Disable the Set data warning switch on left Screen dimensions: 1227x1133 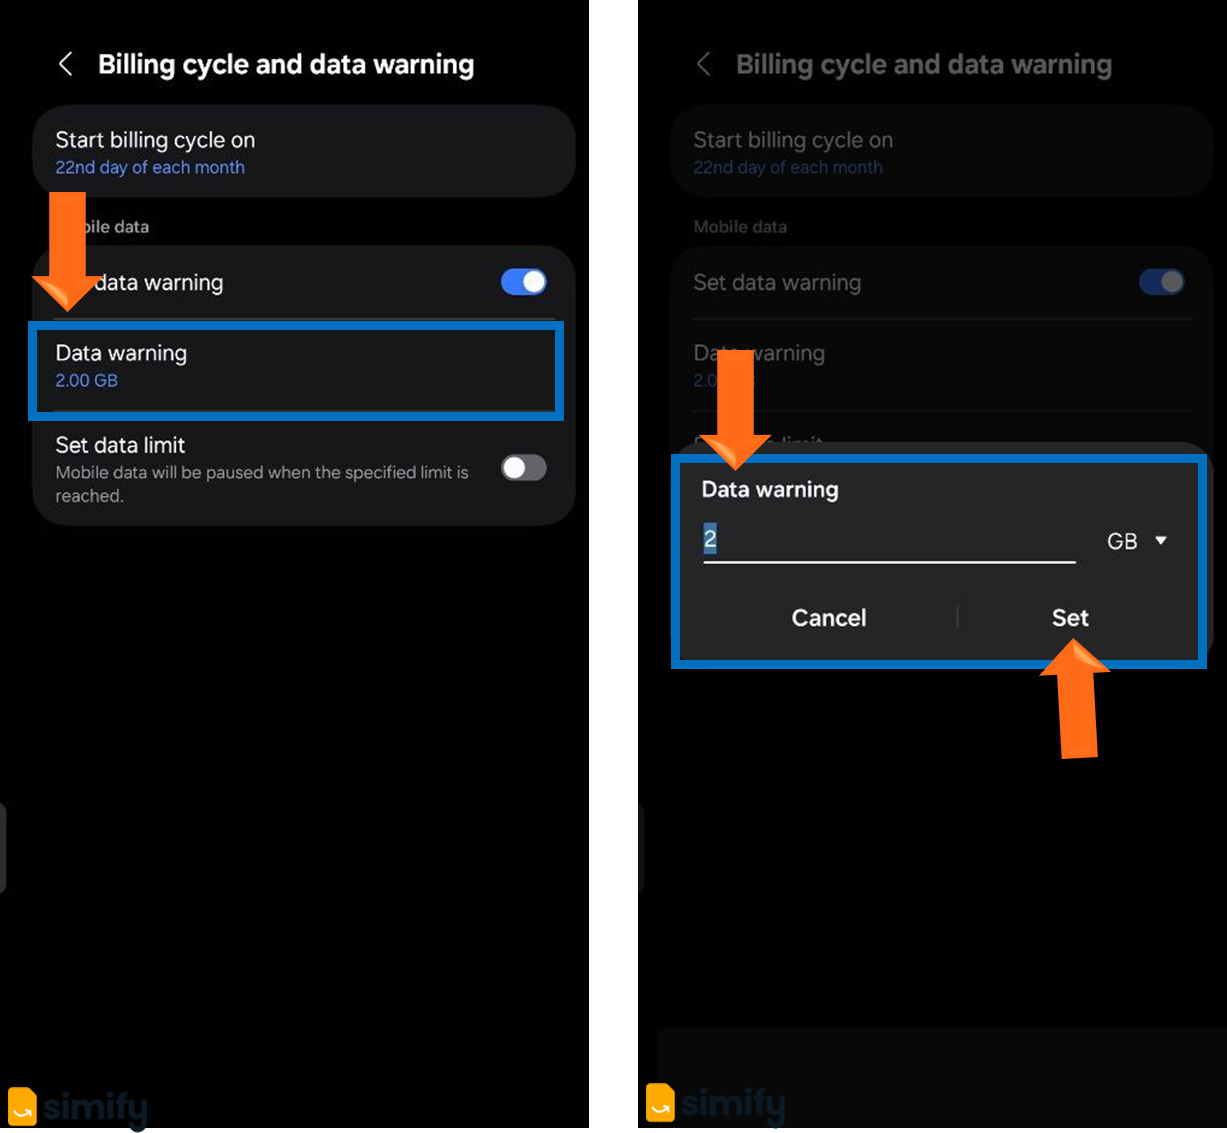click(523, 282)
